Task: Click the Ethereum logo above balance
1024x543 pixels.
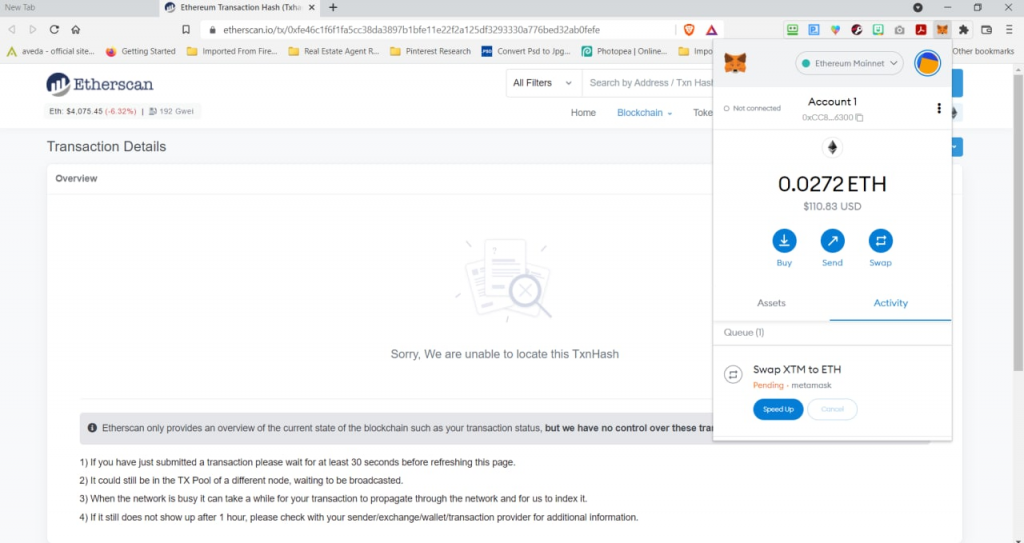Action: click(x=832, y=147)
